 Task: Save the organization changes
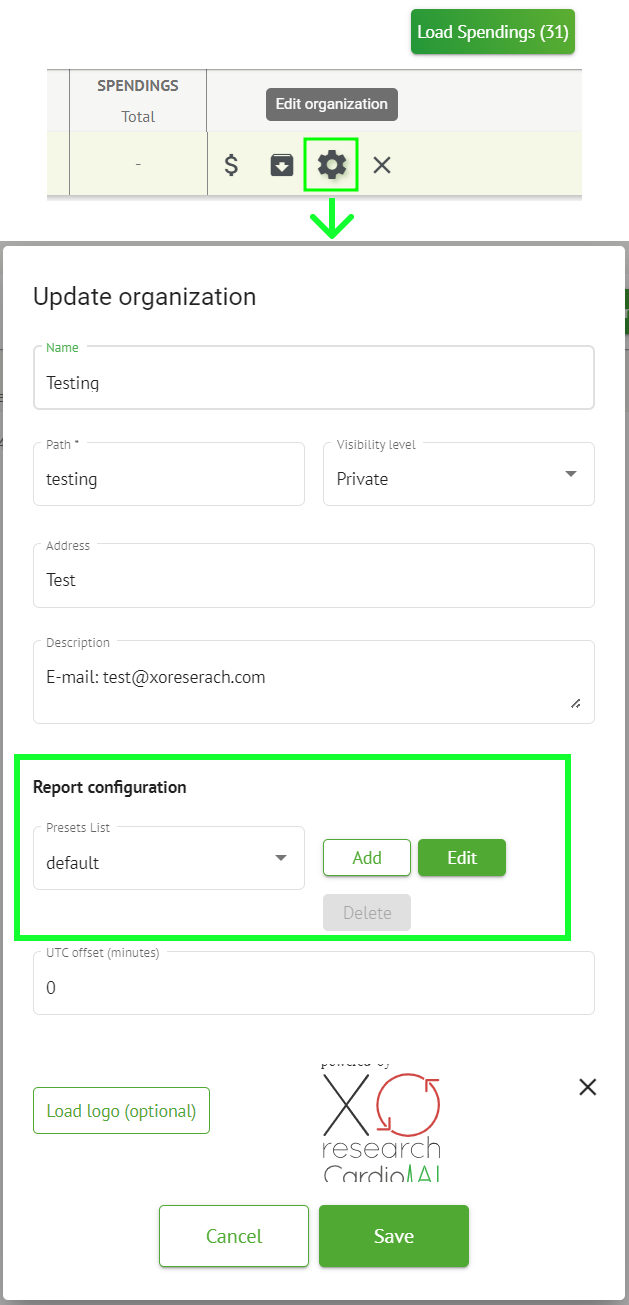394,1237
